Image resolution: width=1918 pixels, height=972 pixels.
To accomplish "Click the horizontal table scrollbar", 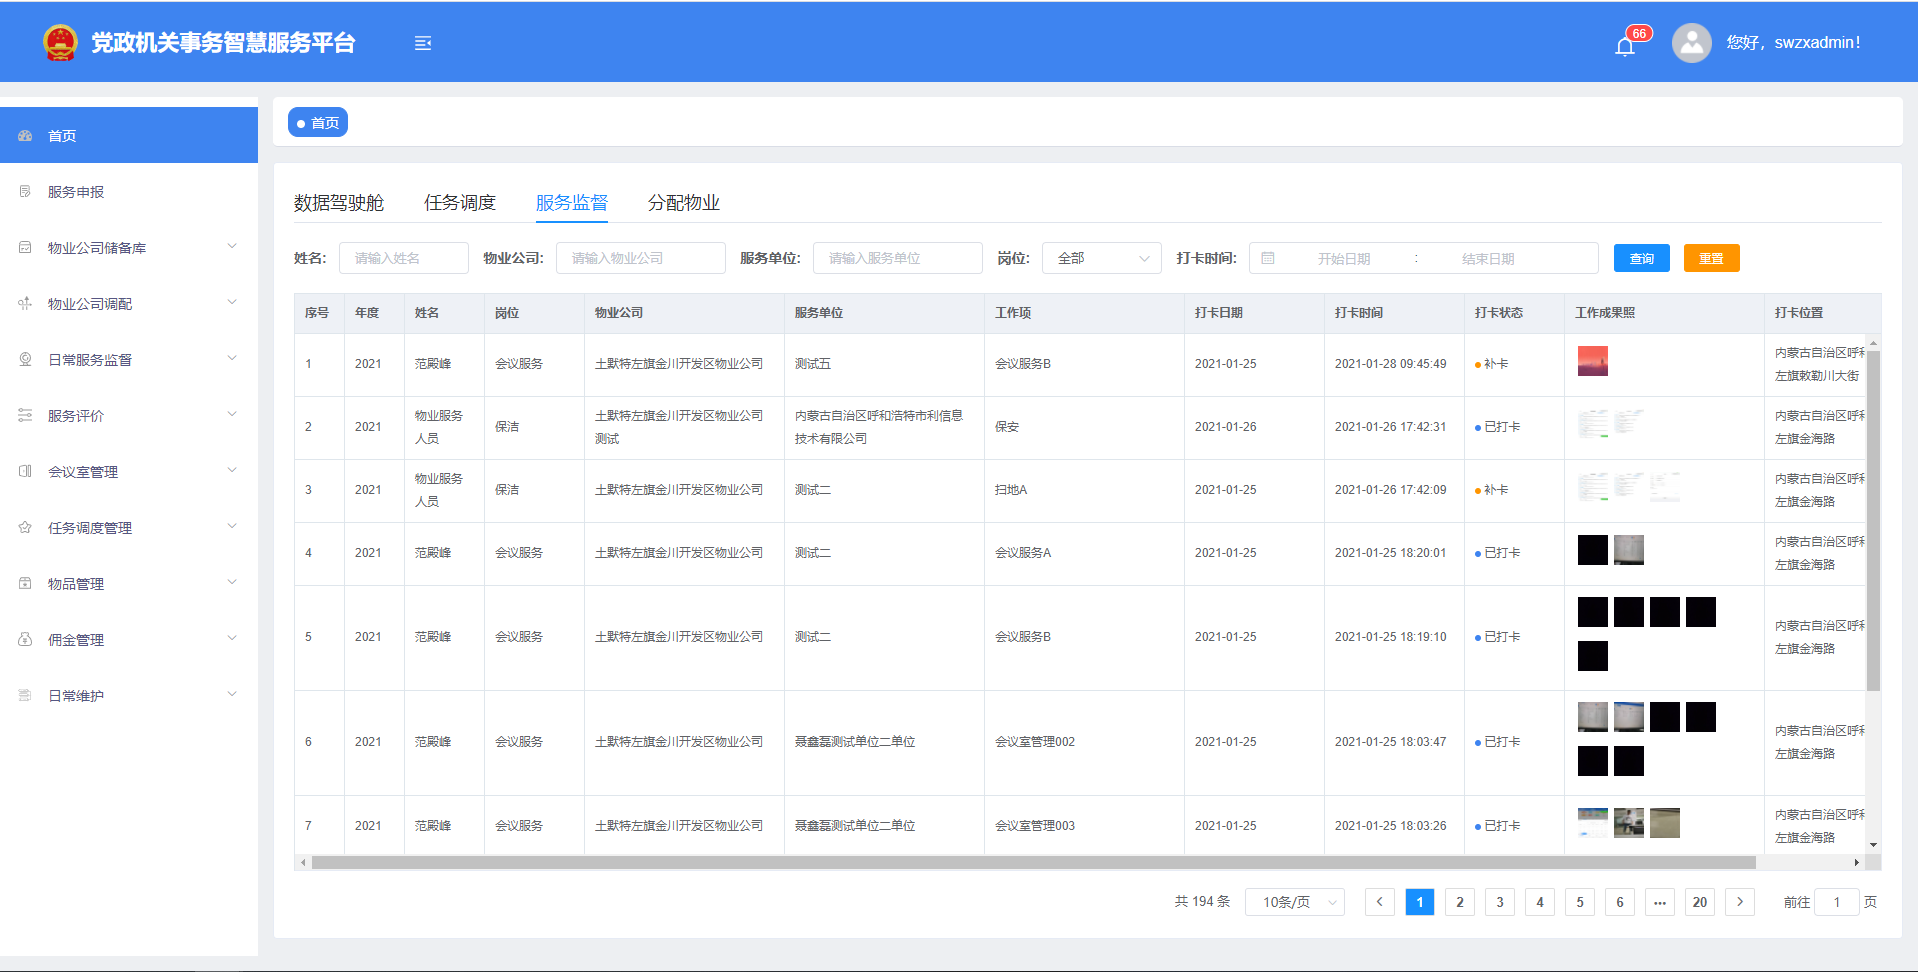I will (x=1032, y=862).
